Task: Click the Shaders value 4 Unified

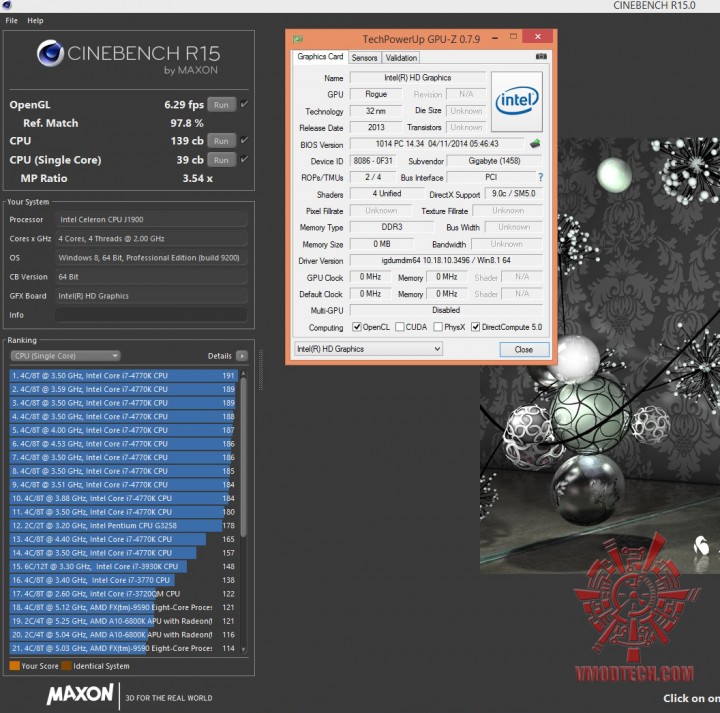Action: click(x=386, y=194)
